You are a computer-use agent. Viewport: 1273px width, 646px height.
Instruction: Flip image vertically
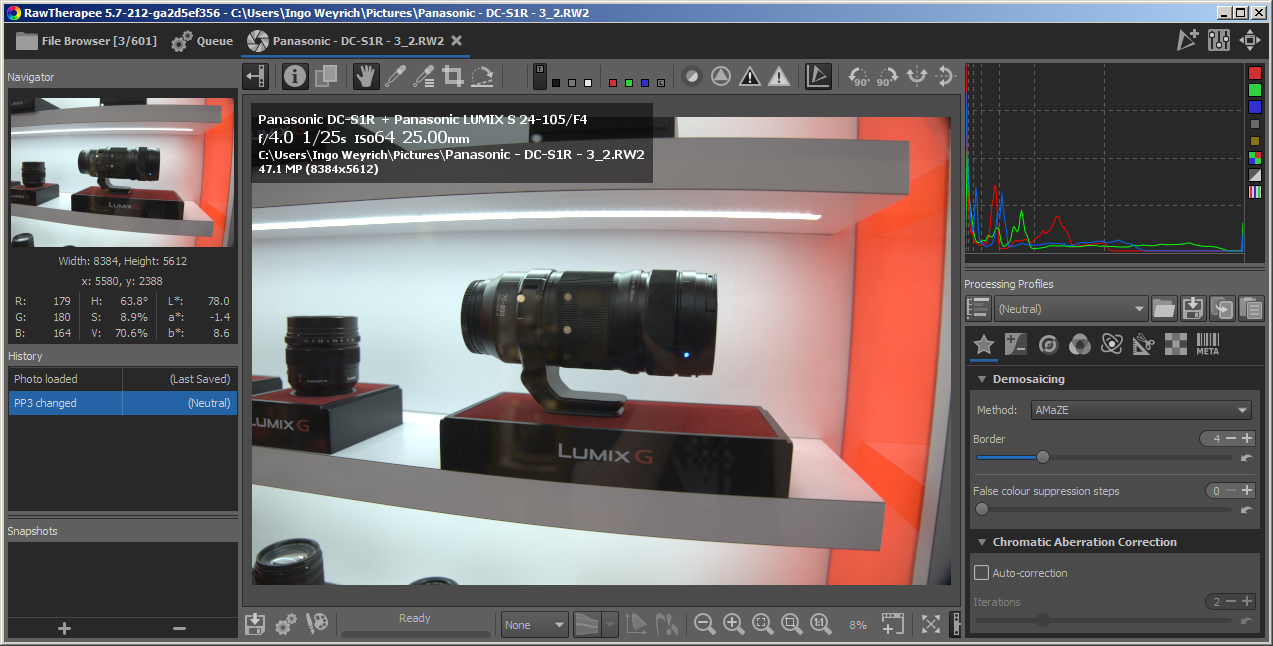pyautogui.click(x=945, y=76)
